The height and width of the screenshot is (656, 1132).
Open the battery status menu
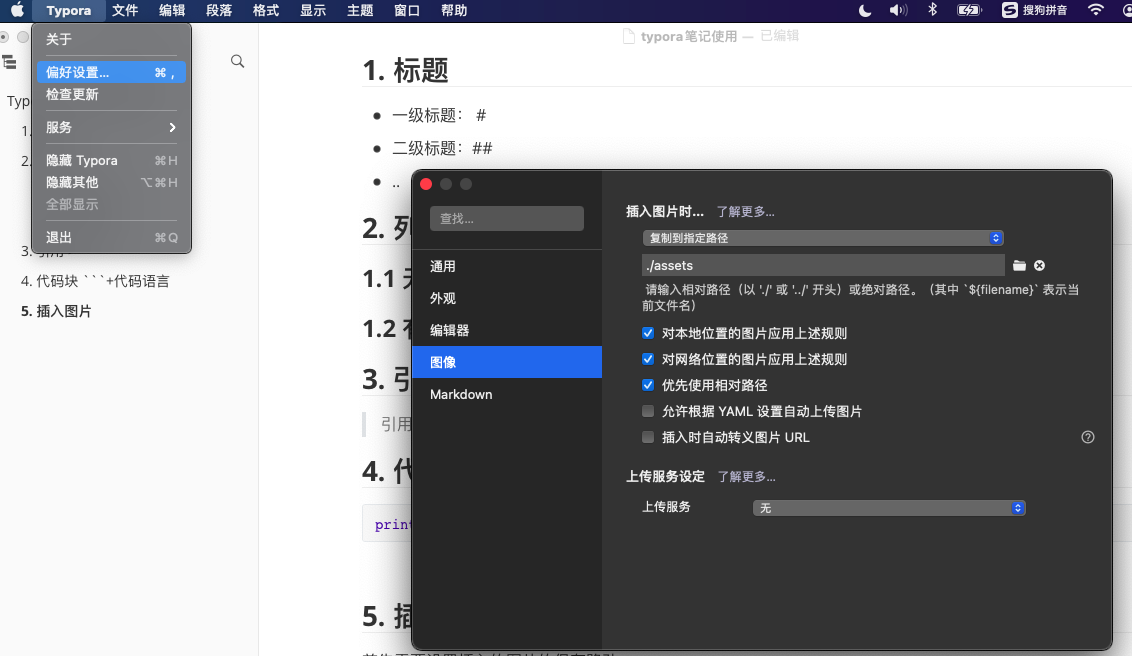tap(969, 10)
